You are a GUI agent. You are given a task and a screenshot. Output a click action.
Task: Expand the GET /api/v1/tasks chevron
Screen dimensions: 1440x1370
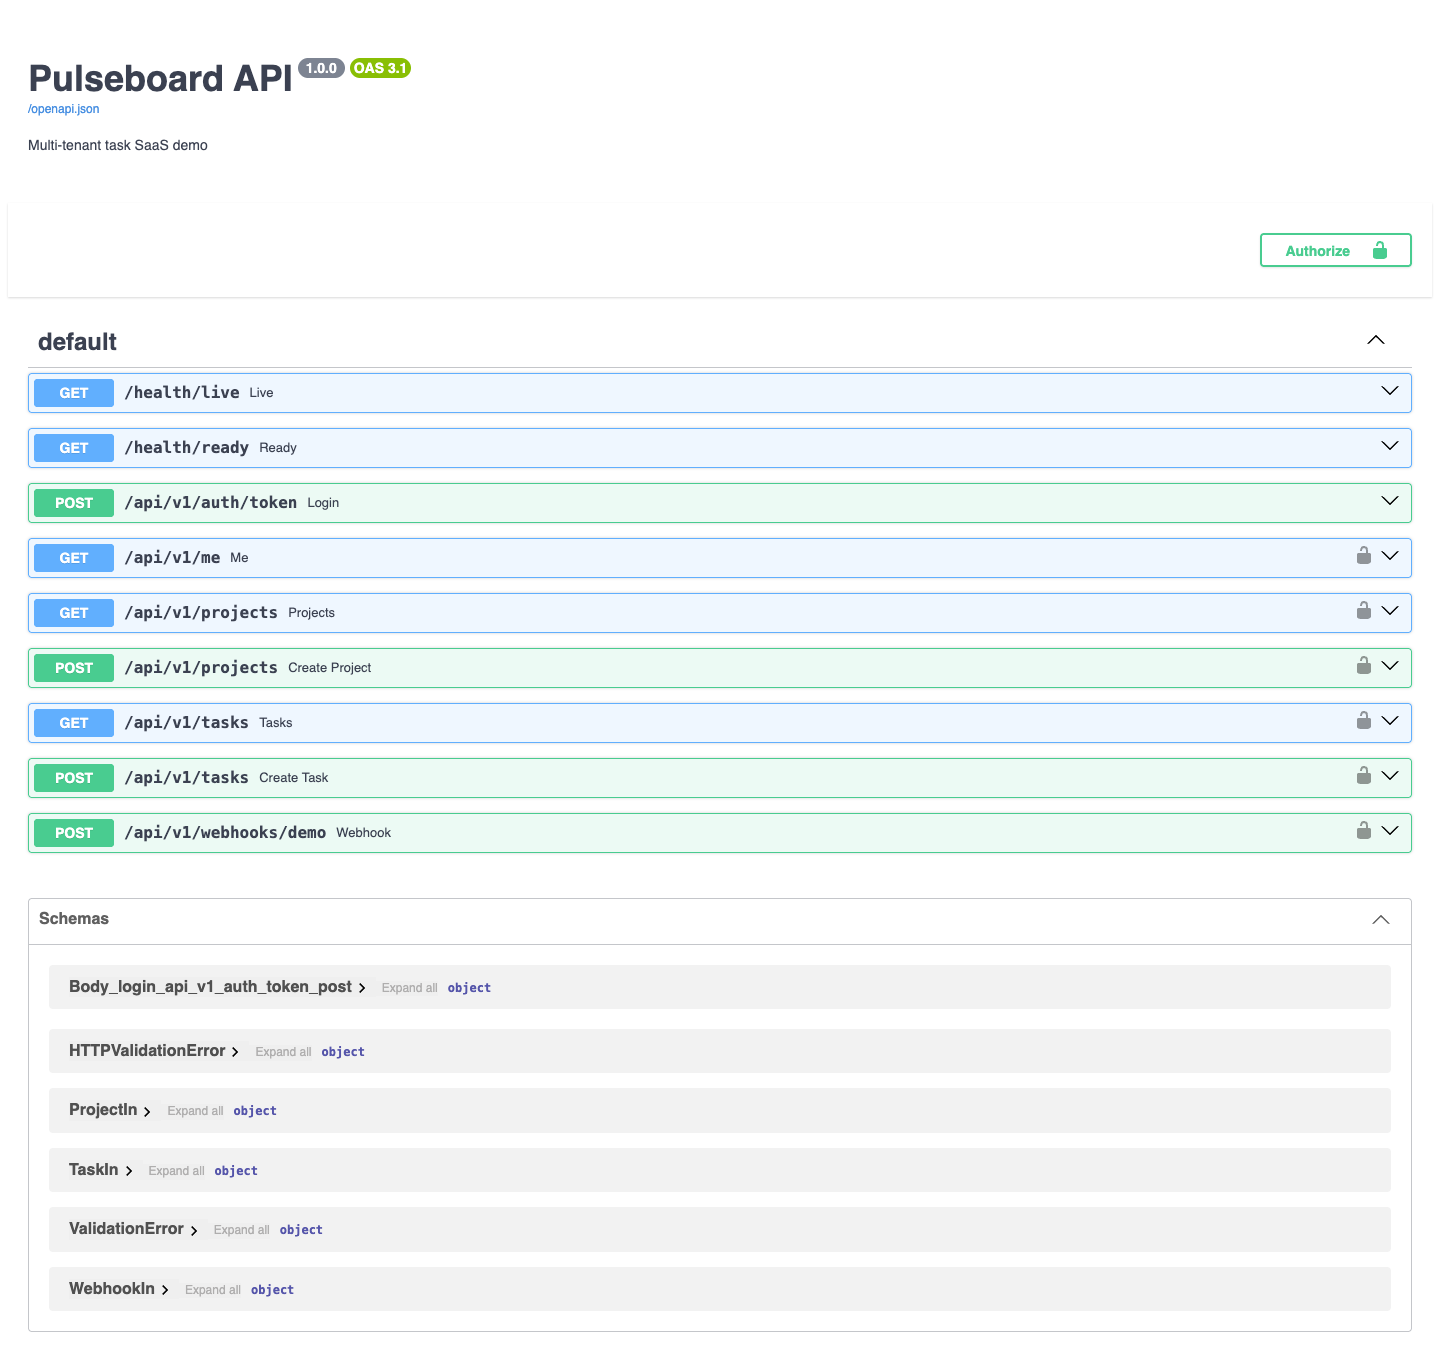(x=1390, y=721)
